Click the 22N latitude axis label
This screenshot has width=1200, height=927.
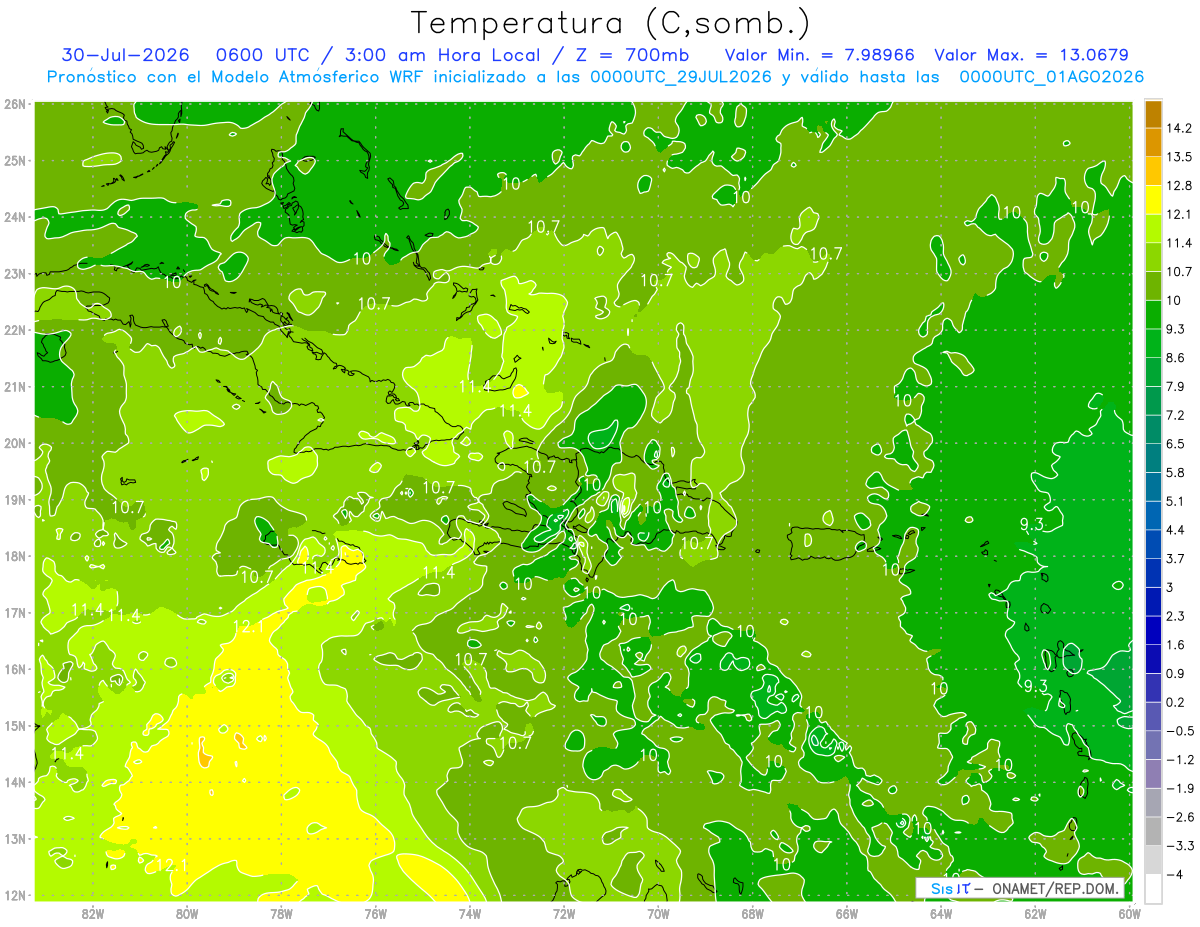click(14, 330)
